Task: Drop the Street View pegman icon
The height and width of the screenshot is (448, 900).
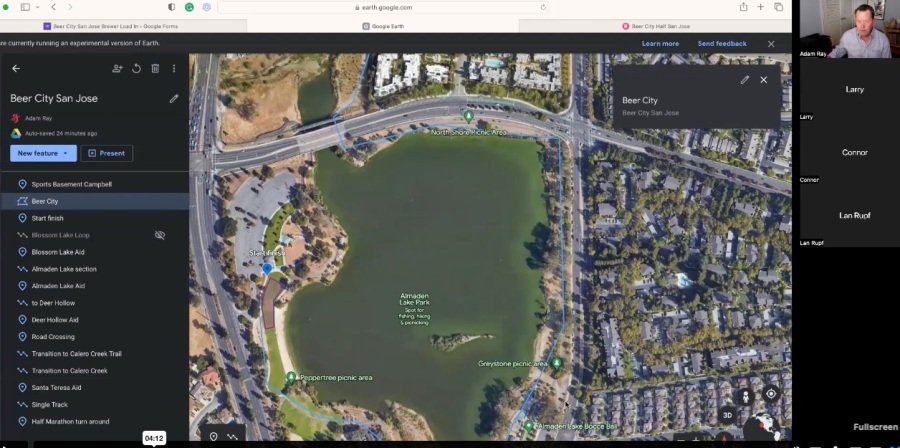Action: click(x=745, y=396)
